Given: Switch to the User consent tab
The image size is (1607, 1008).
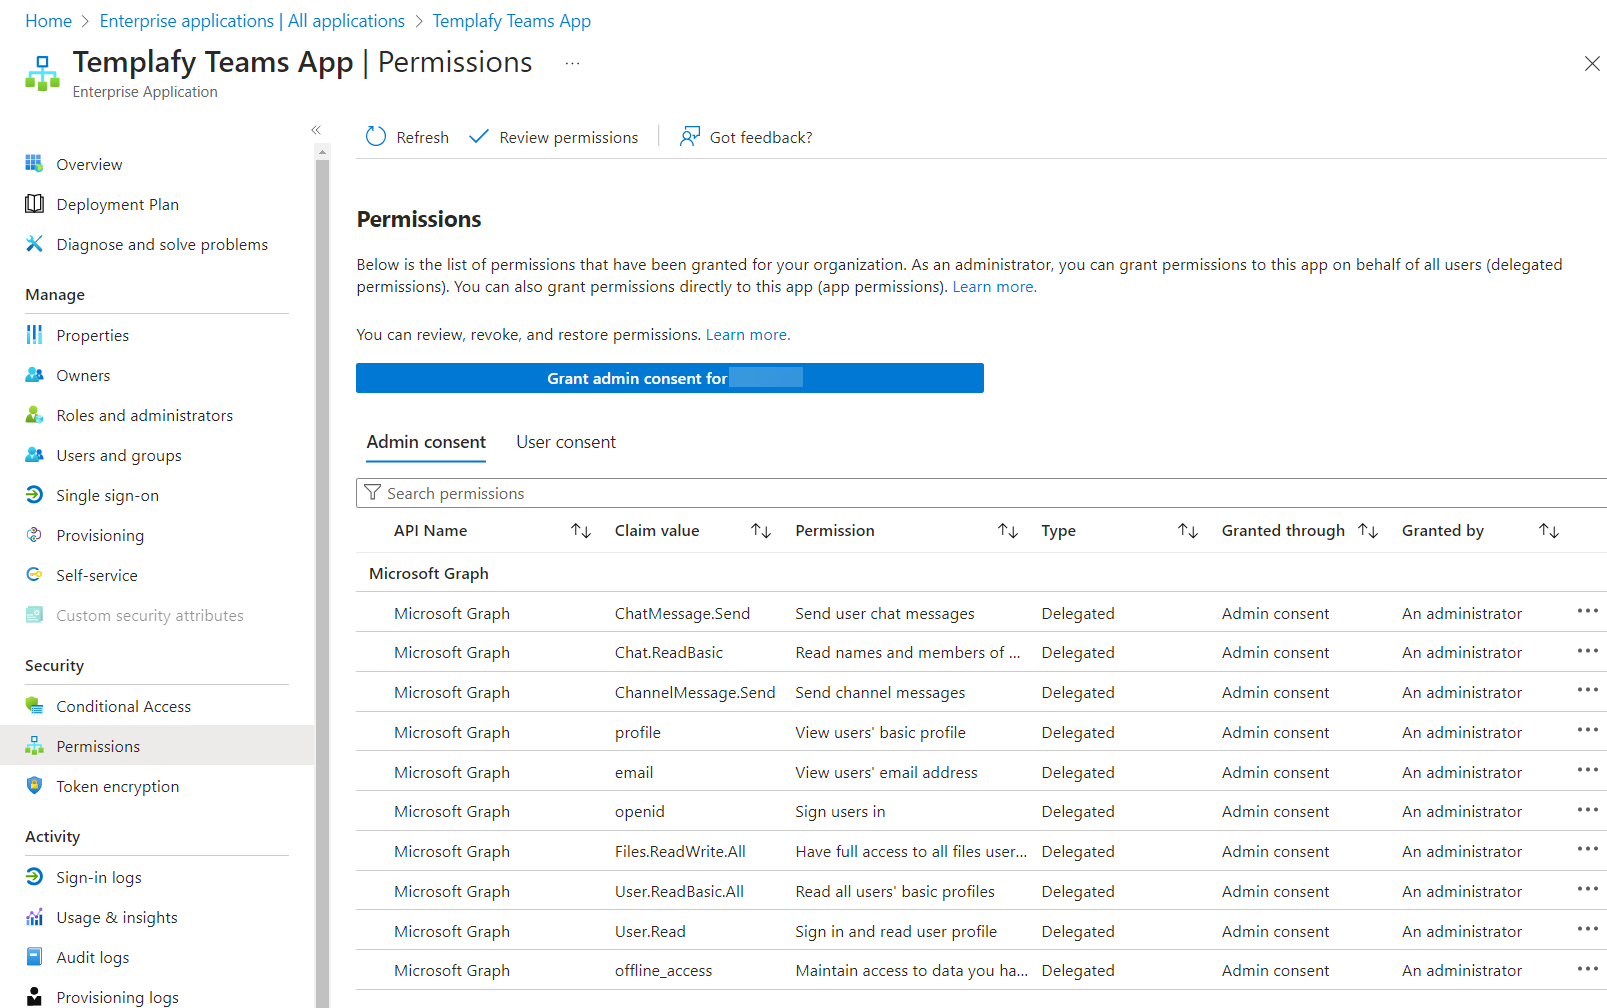Looking at the screenshot, I should (x=566, y=442).
